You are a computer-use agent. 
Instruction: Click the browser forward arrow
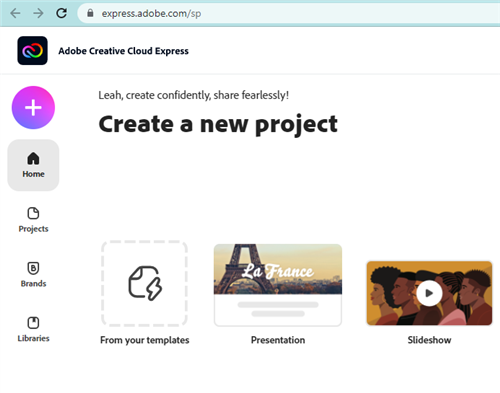[38, 13]
